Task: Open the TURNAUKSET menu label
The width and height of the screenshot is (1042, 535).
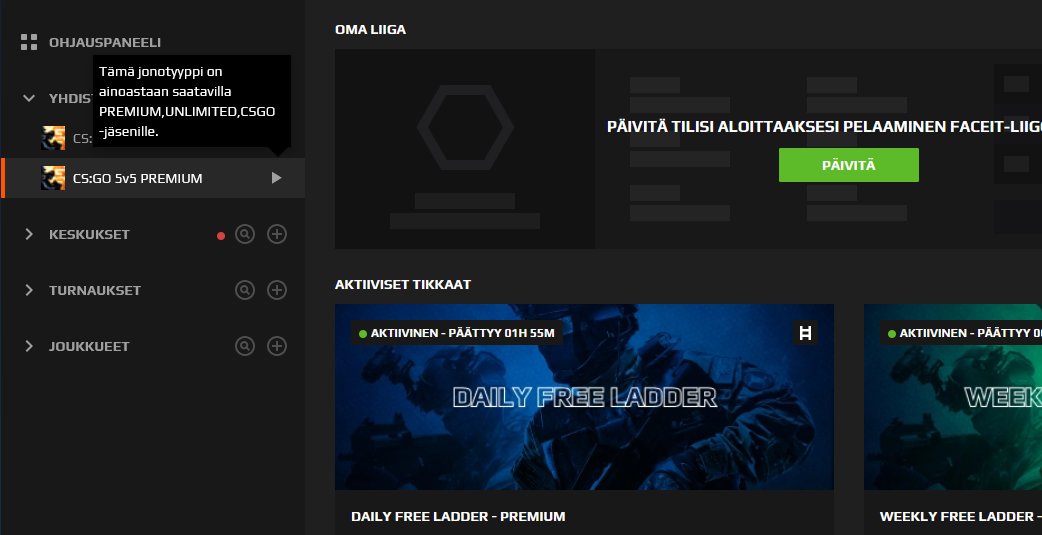Action: coord(95,290)
